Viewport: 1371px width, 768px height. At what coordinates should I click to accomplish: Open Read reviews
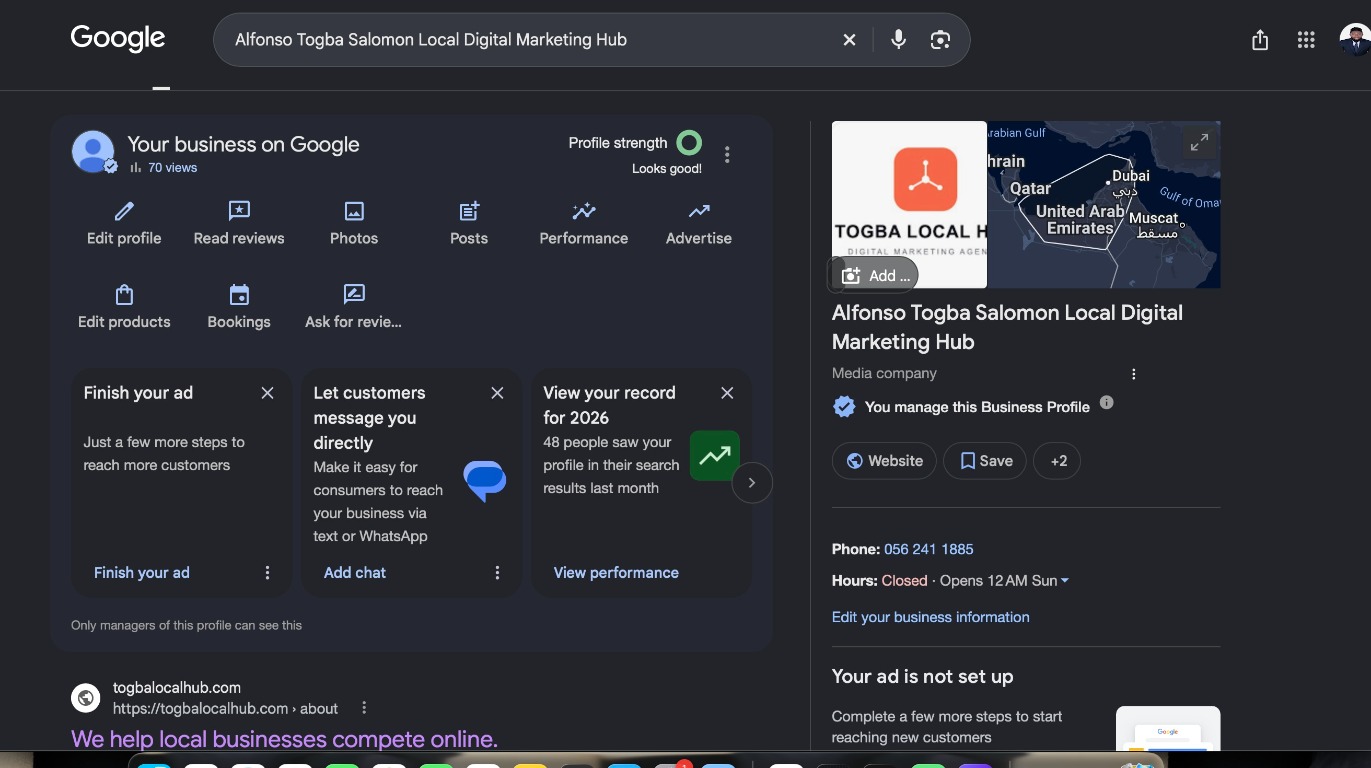tap(239, 224)
